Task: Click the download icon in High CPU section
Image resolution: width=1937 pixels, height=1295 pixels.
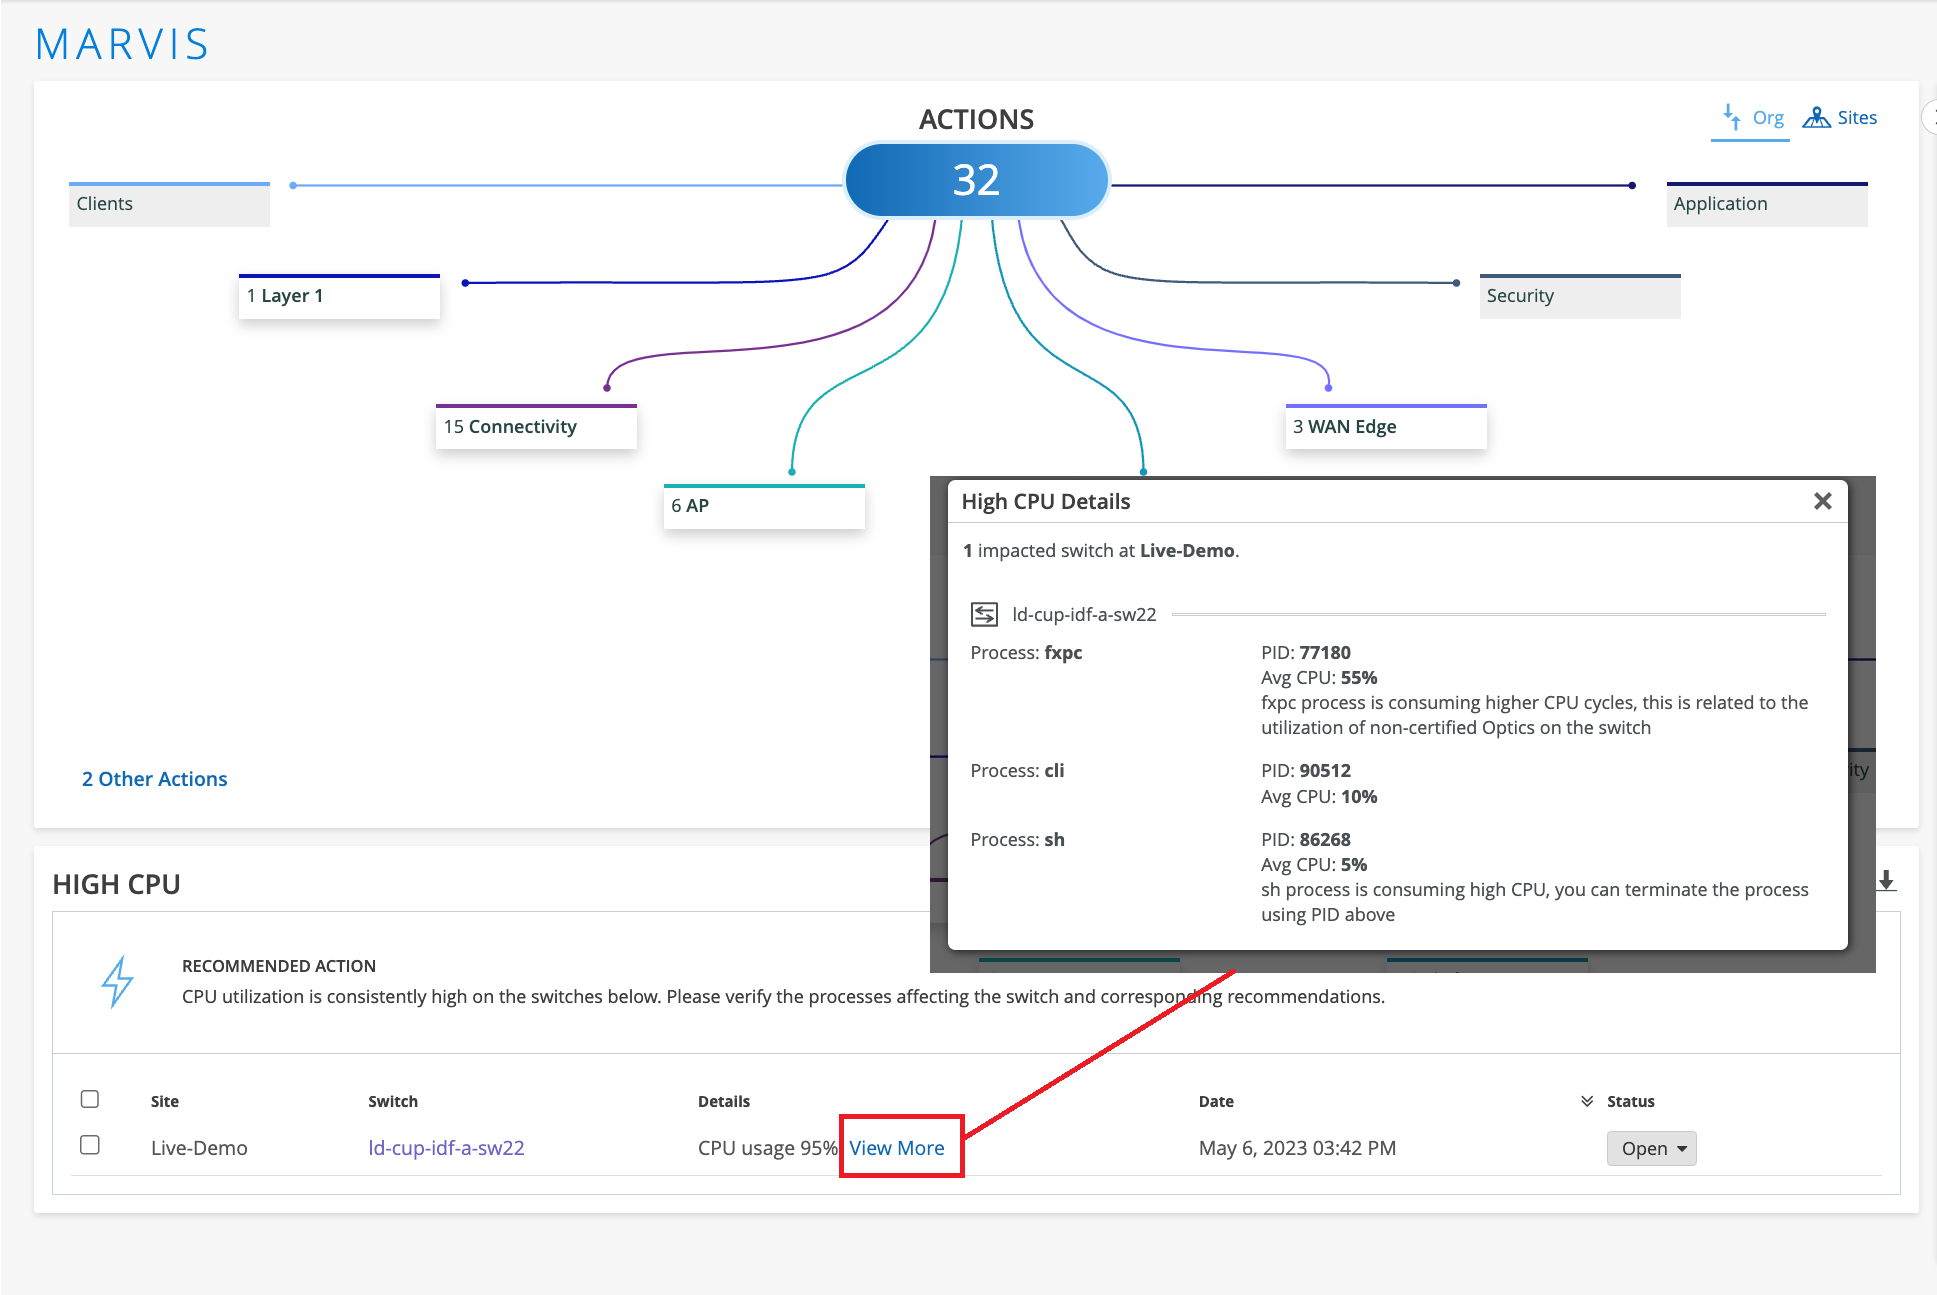Action: pyautogui.click(x=1886, y=881)
